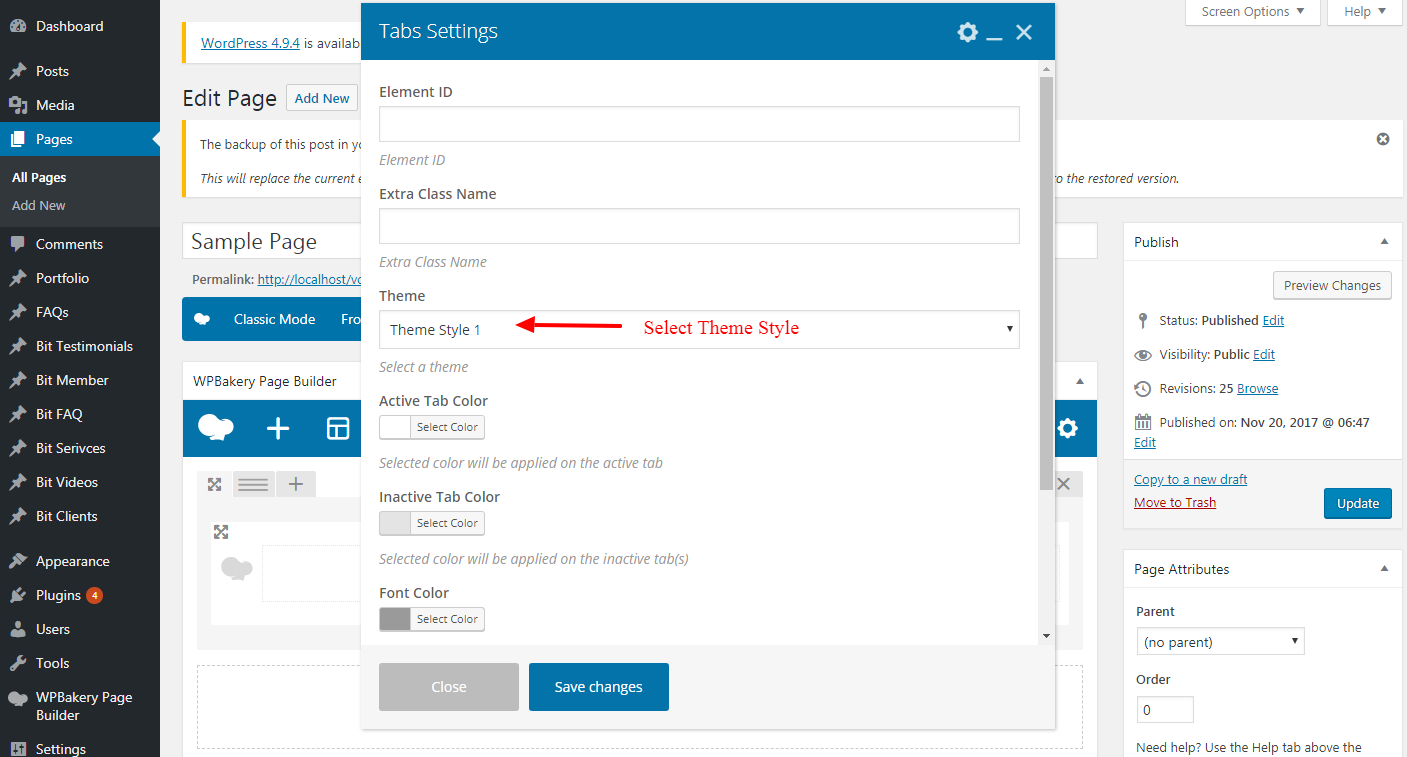This screenshot has width=1407, height=757.
Task: Pick the Font Color swatch
Action: click(396, 619)
